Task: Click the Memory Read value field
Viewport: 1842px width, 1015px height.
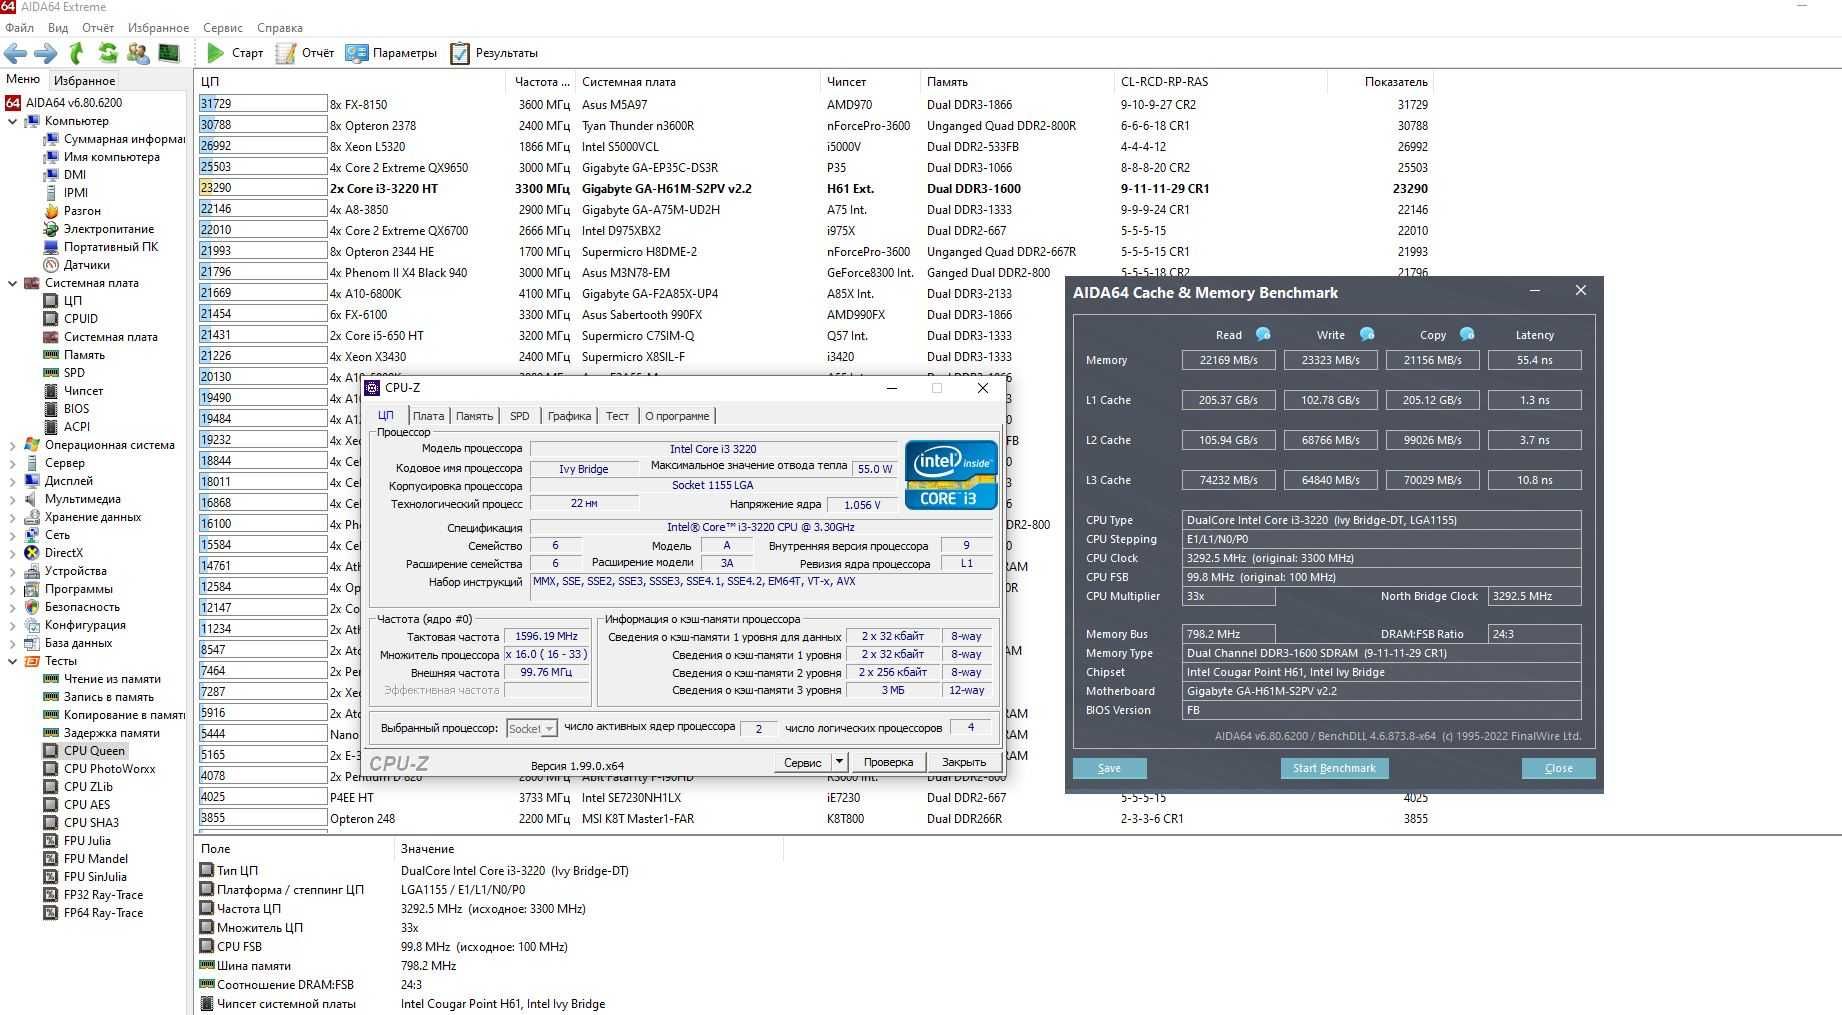Action: tap(1229, 360)
